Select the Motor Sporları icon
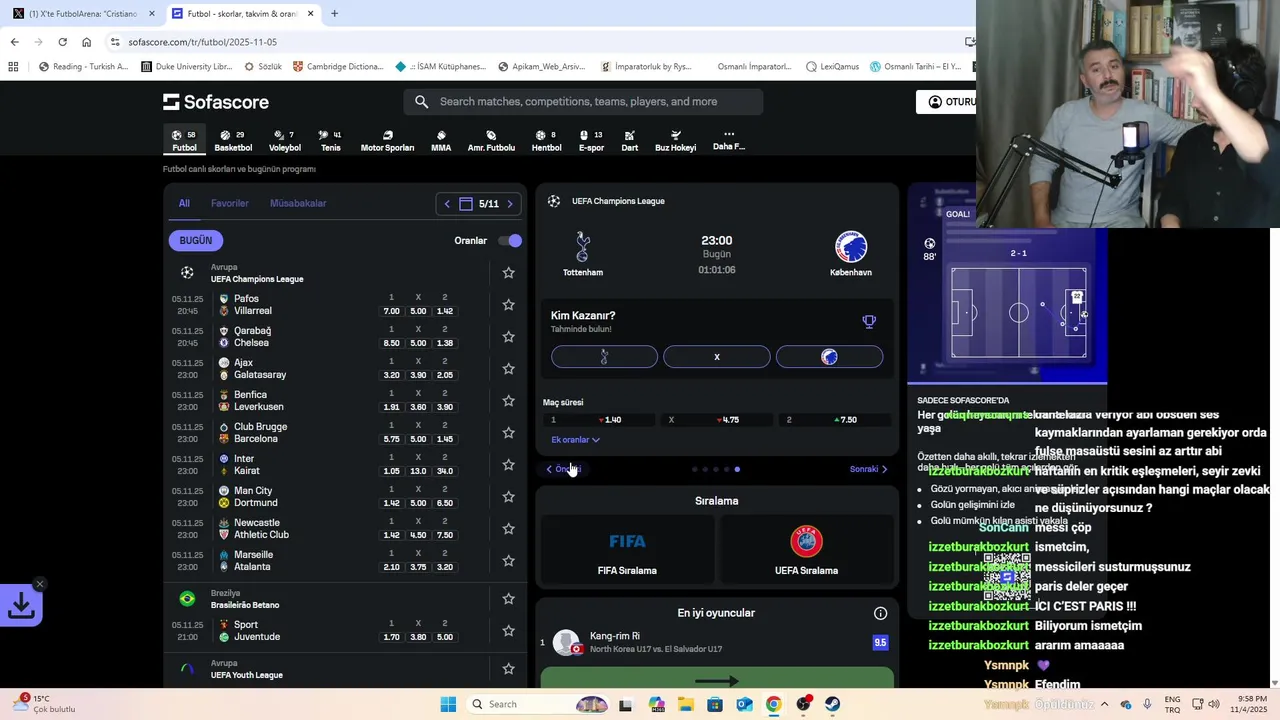 click(x=387, y=140)
